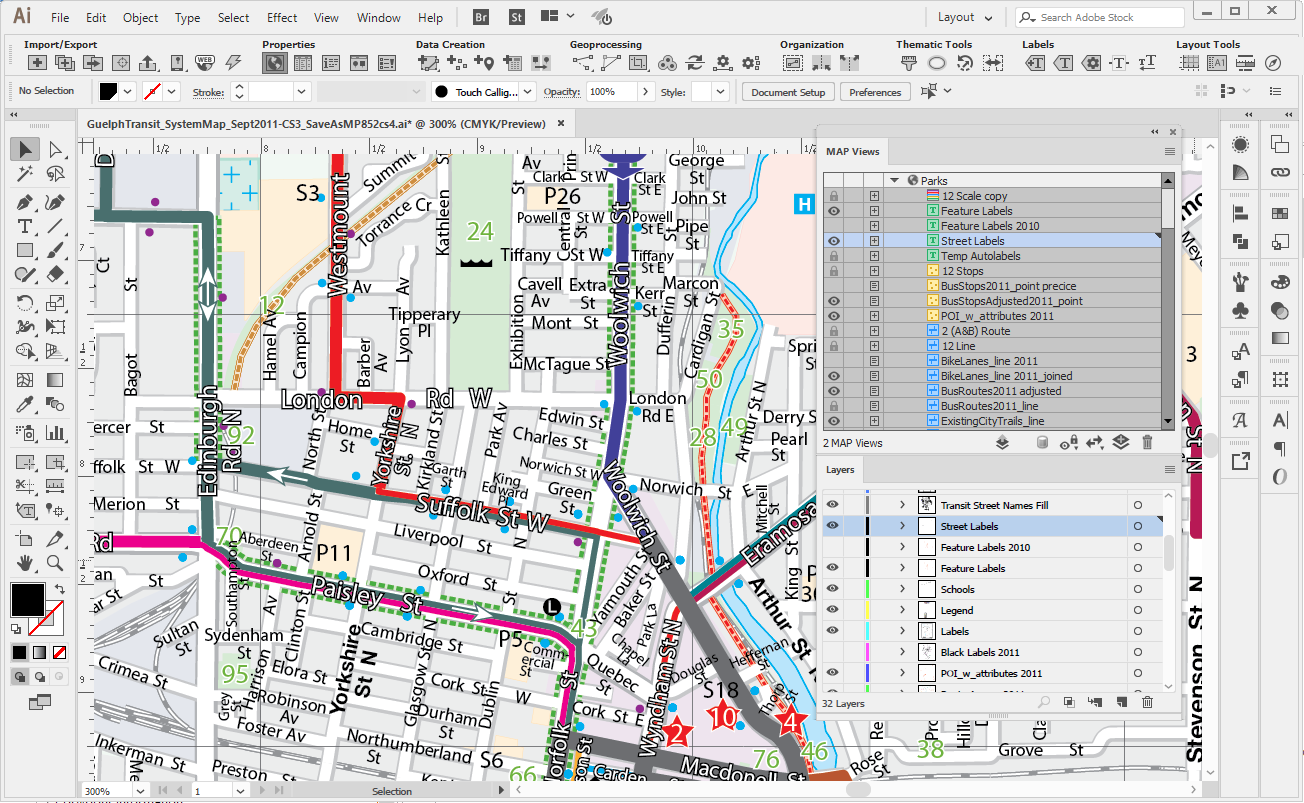Hide the Schools layer
Image resolution: width=1304 pixels, height=803 pixels.
tap(832, 589)
